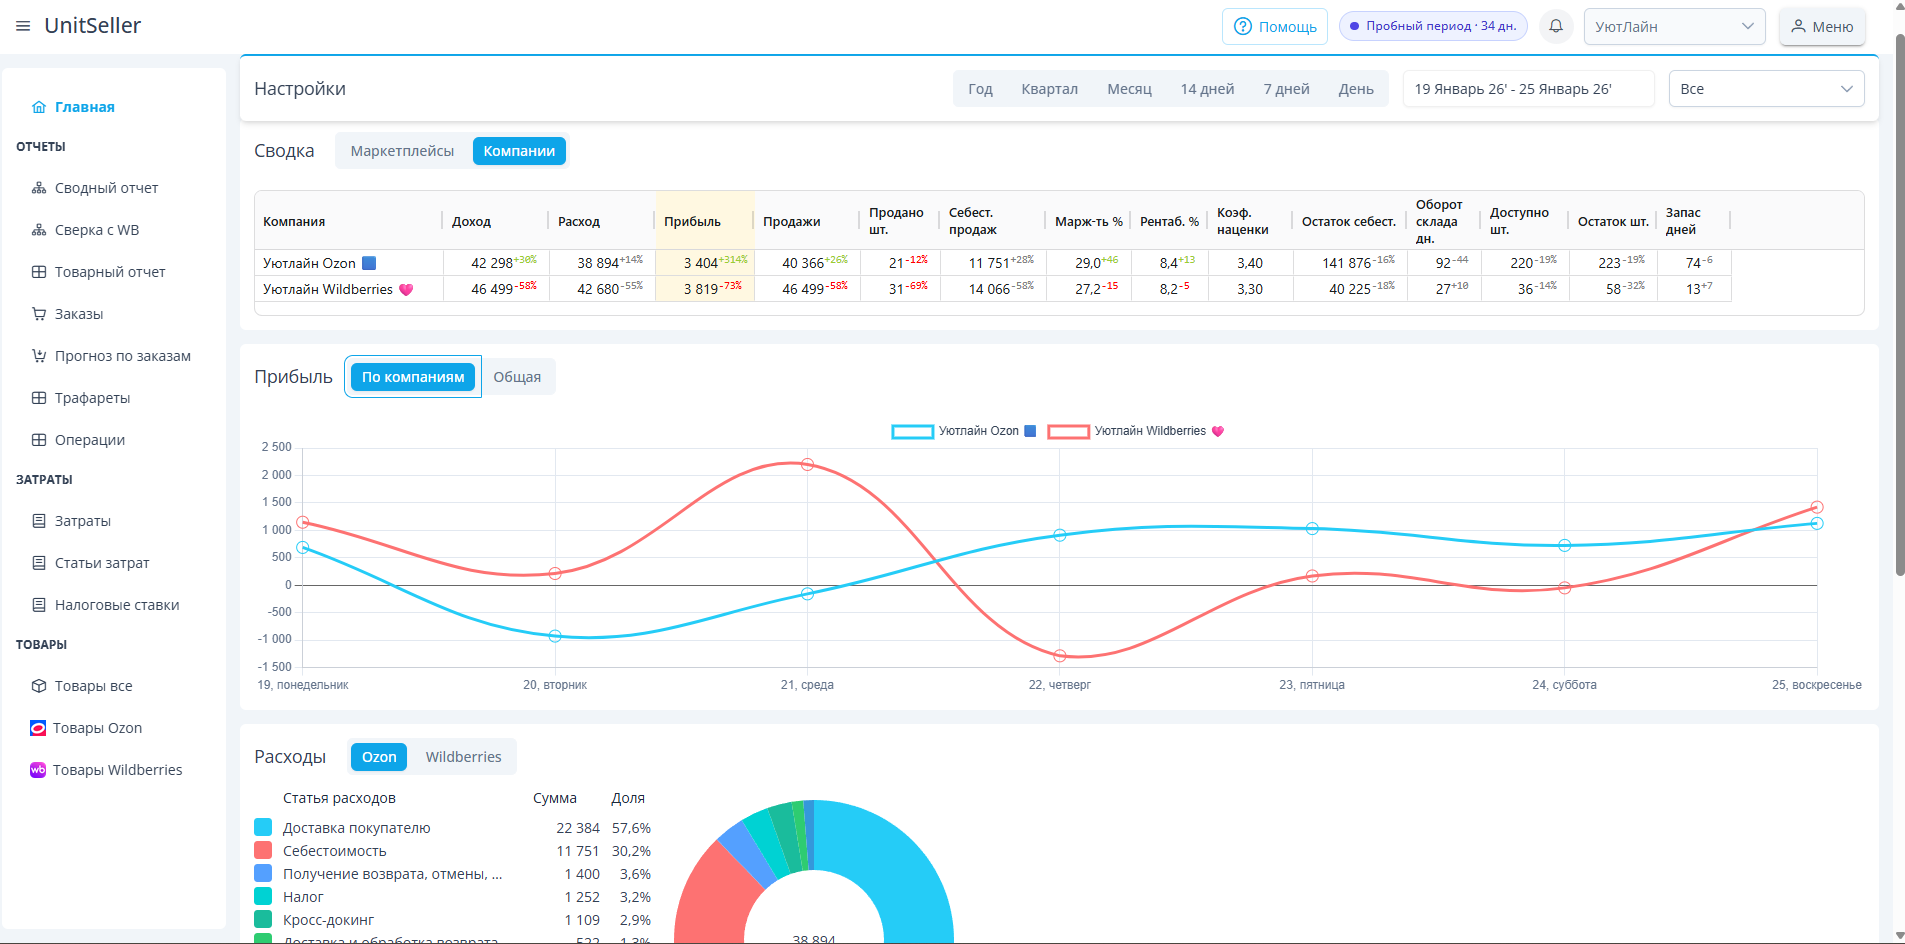Open the hamburger menu next to UnitSeller
1905x944 pixels.
(x=23, y=26)
